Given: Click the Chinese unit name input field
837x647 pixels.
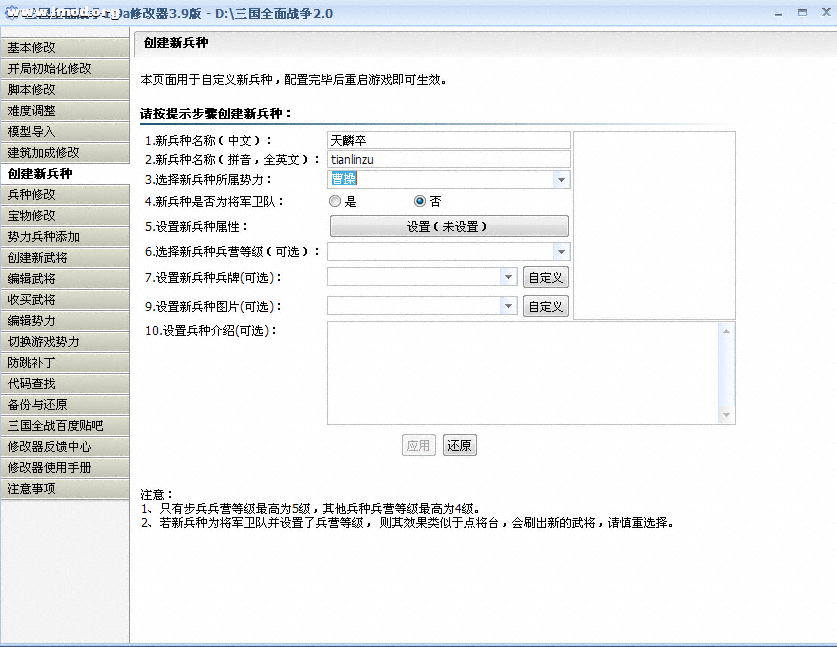Looking at the screenshot, I should [447, 141].
